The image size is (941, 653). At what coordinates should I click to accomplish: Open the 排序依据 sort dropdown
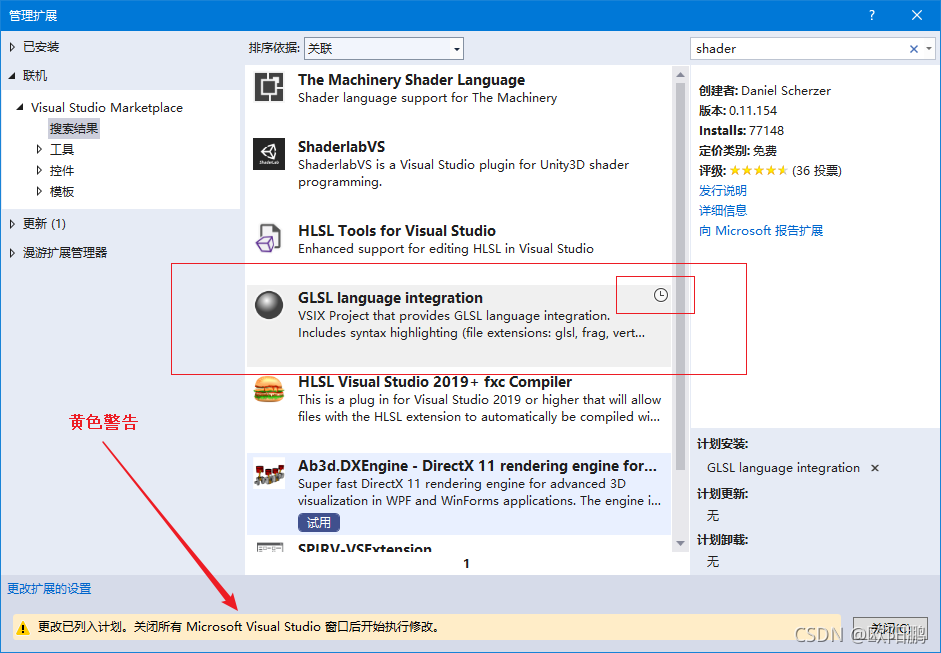[x=383, y=49]
